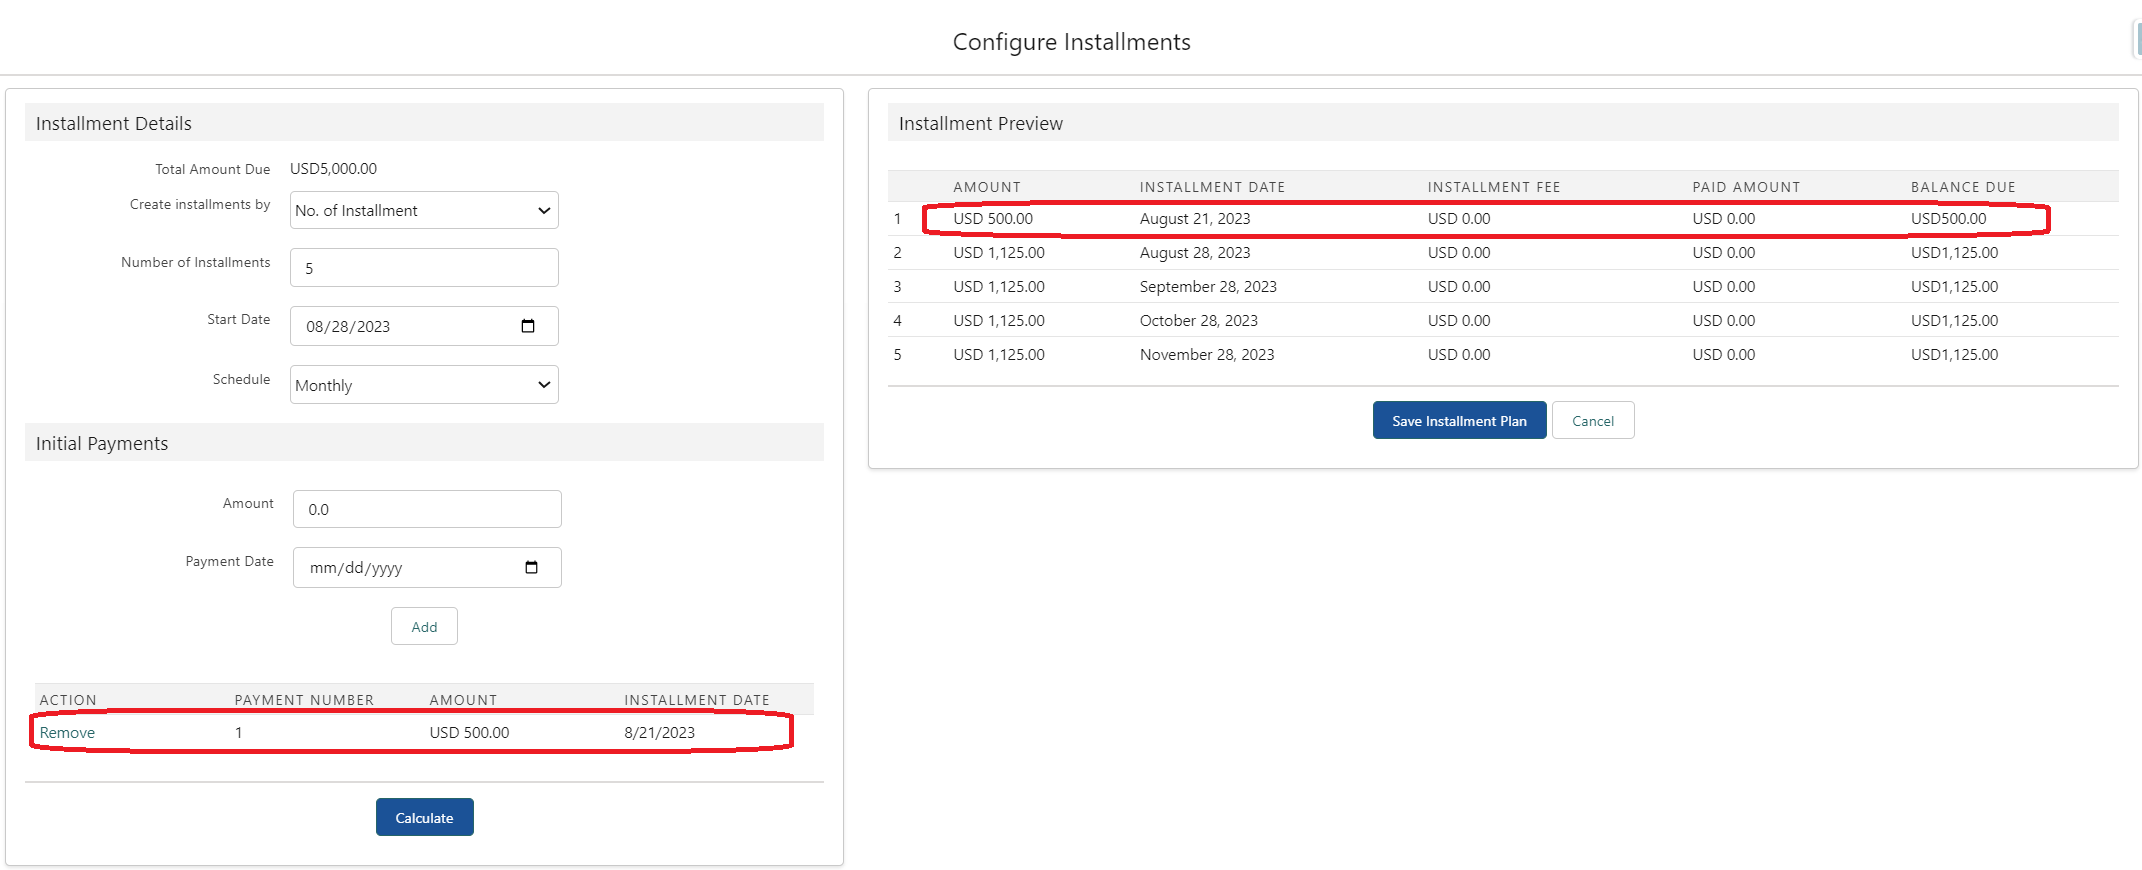The image size is (2142, 870).
Task: Select the August 21, 2023 installment row
Action: (1195, 219)
